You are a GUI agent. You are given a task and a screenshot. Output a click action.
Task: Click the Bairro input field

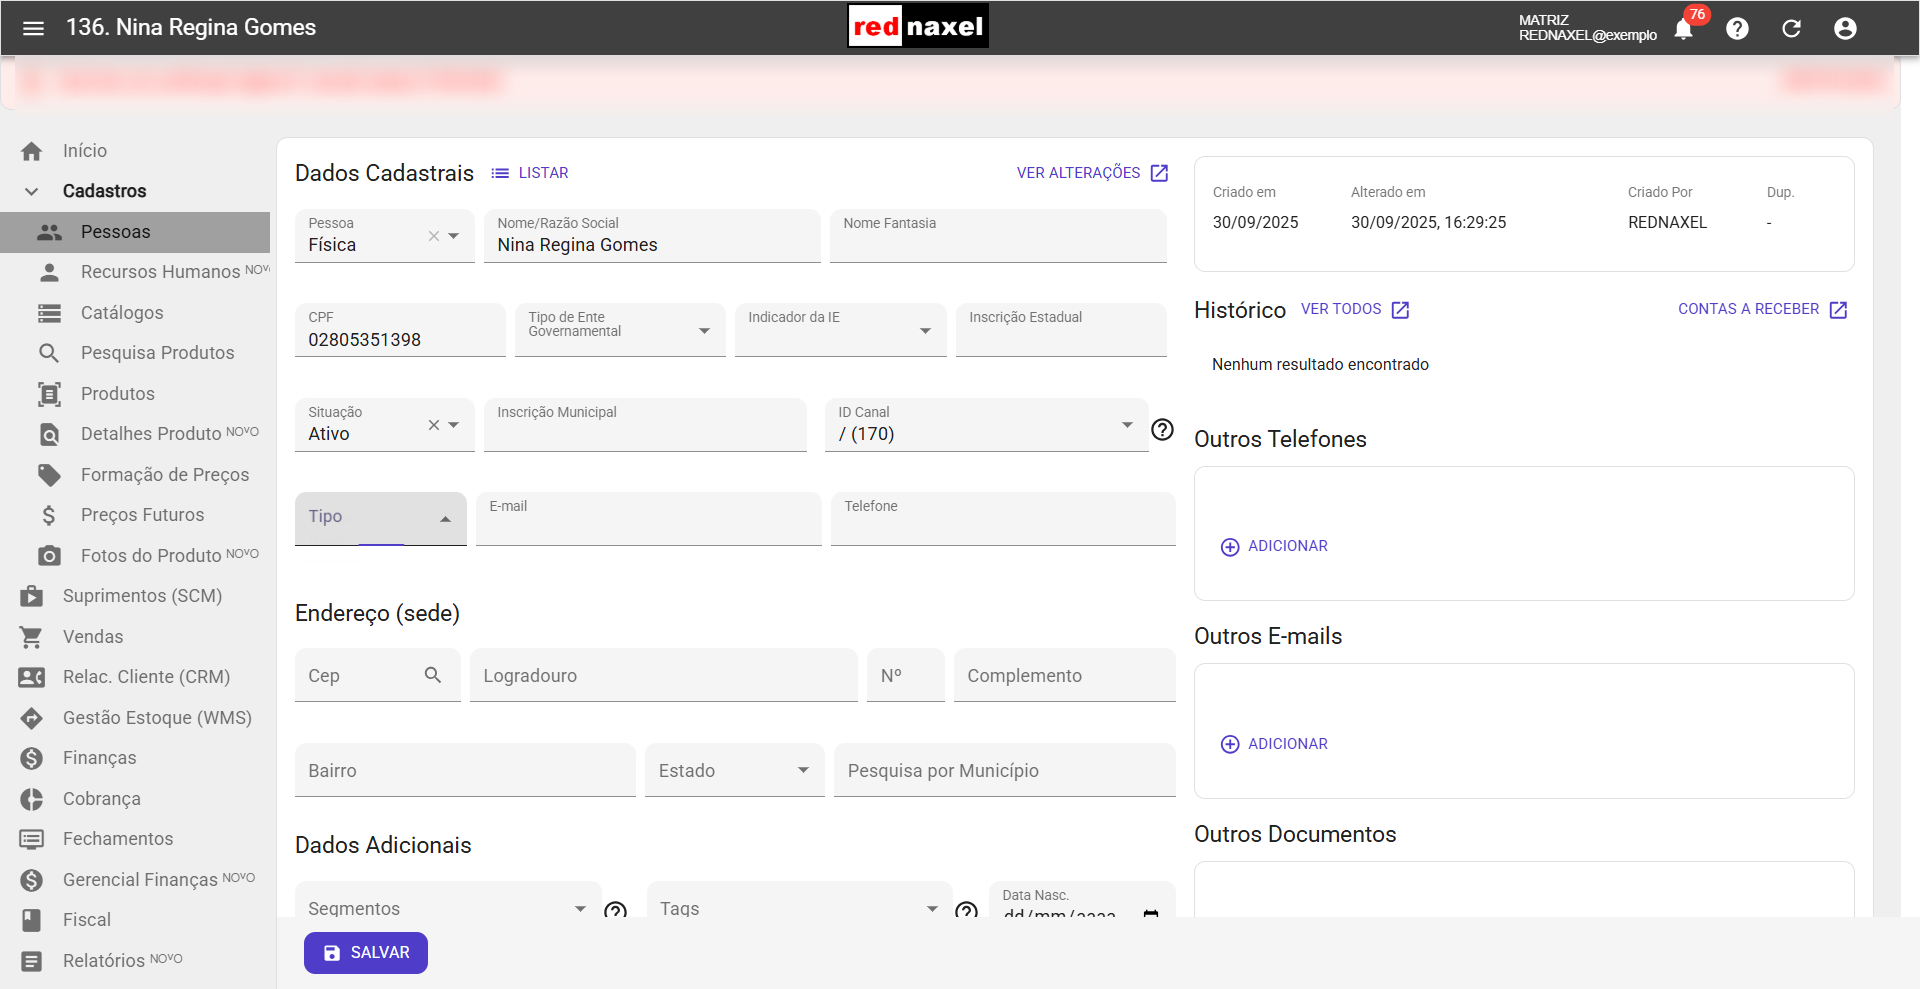pyautogui.click(x=465, y=770)
